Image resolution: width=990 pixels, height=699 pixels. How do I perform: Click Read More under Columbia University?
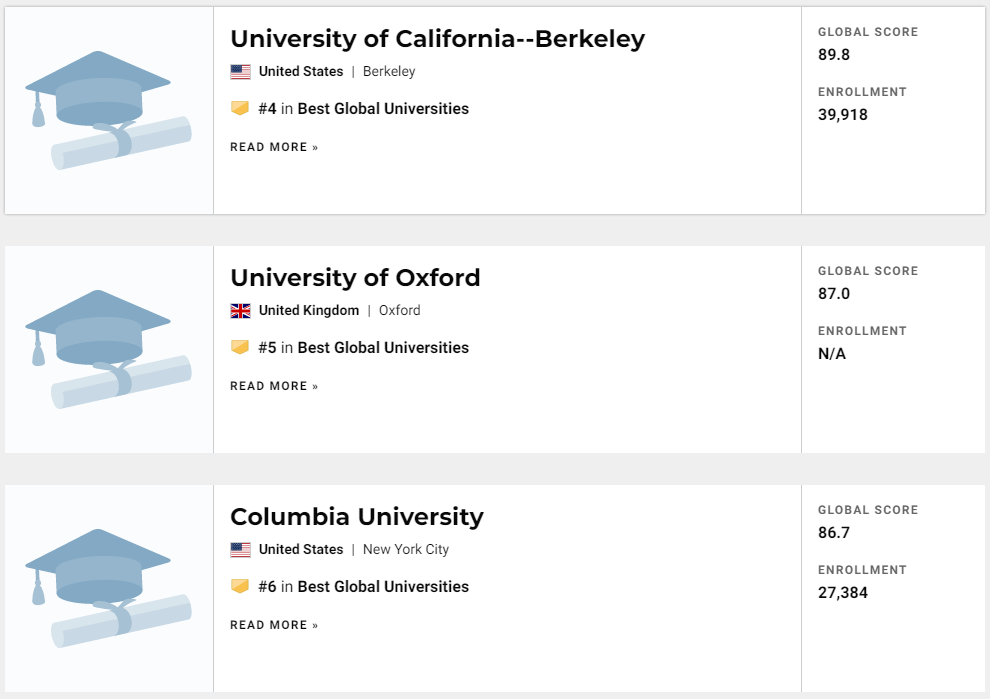click(x=274, y=625)
